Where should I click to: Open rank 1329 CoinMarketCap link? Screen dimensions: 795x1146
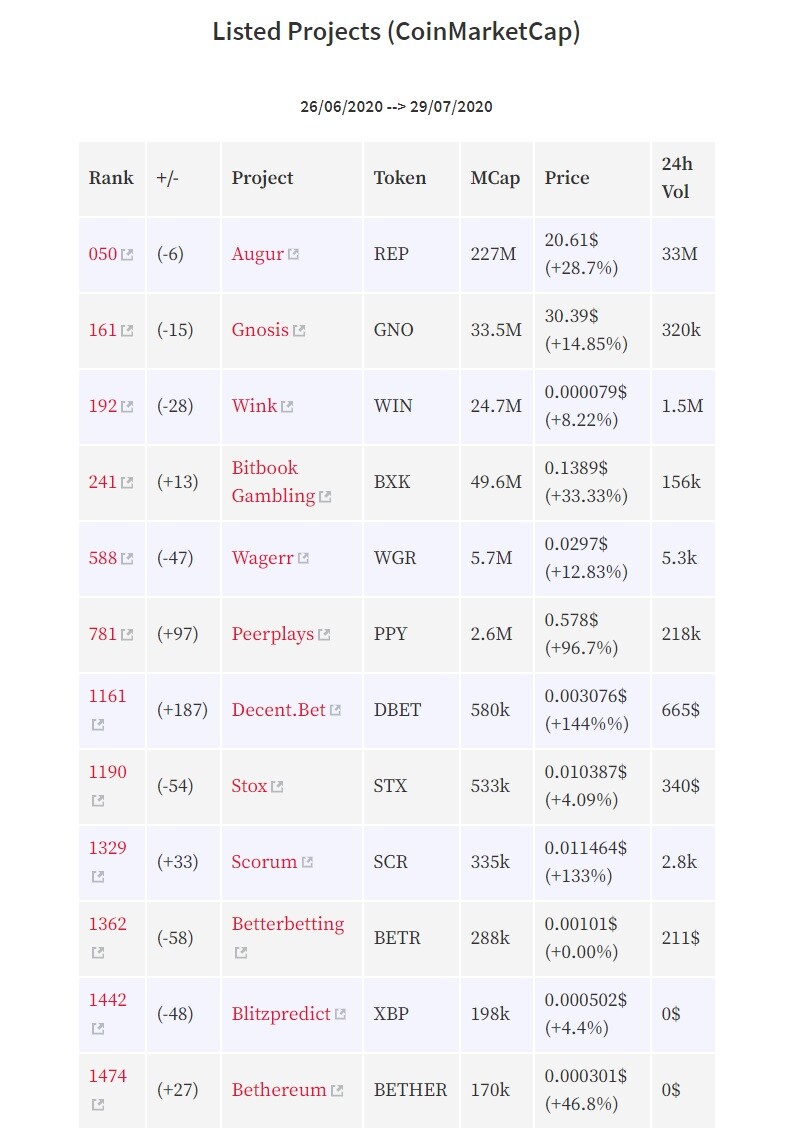107,848
